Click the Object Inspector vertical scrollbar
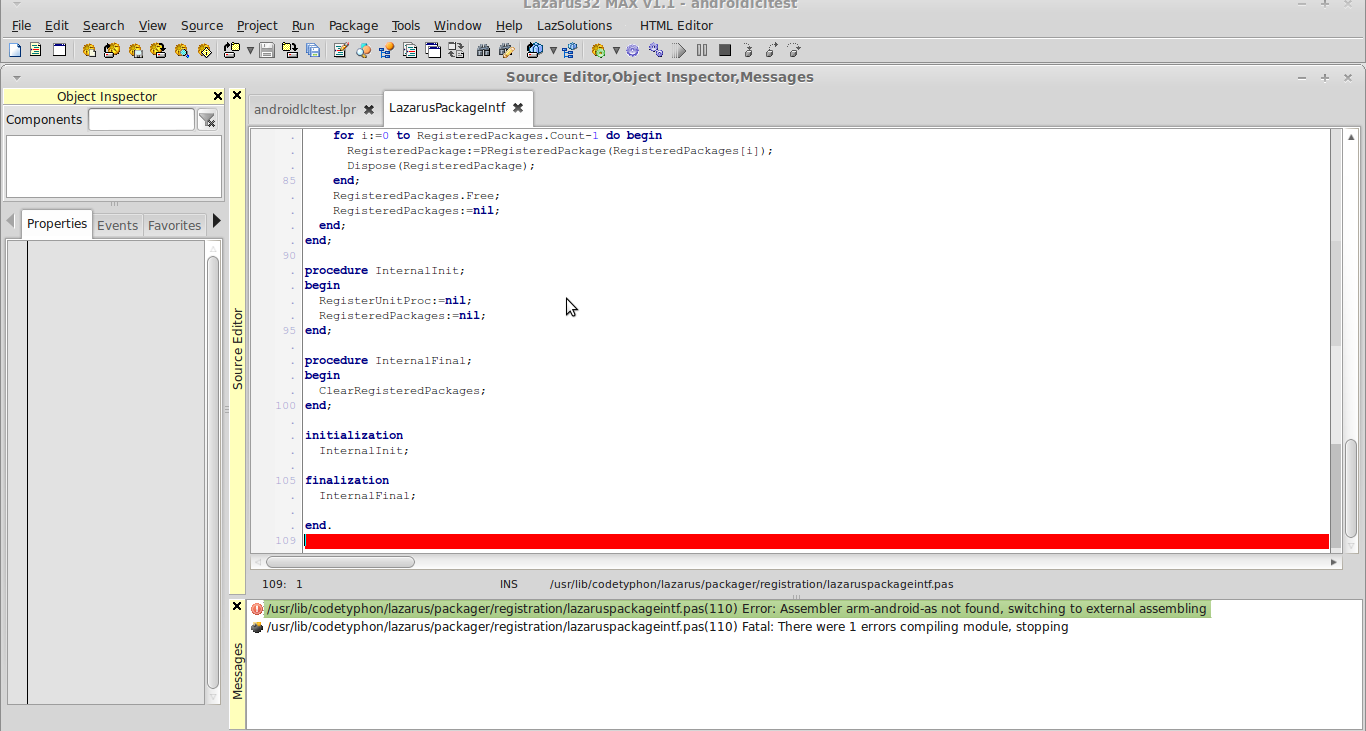 pos(213,472)
